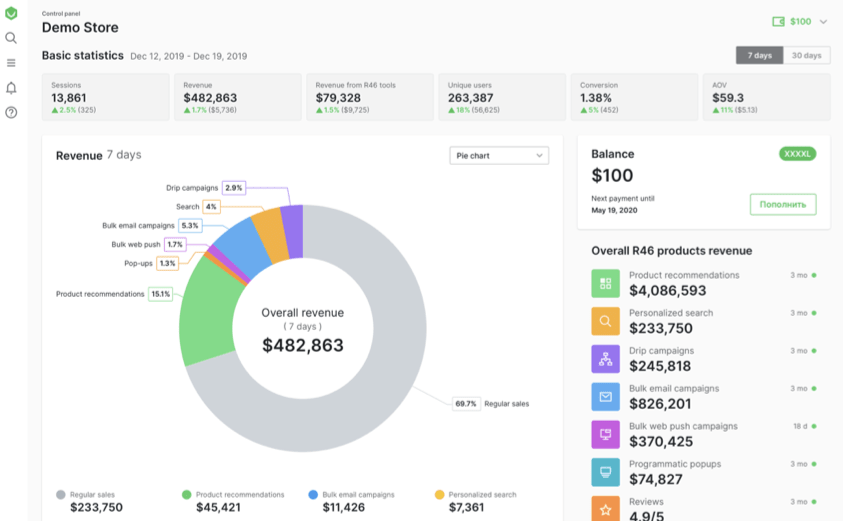Open the help question mark icon
The height and width of the screenshot is (521, 843).
(x=11, y=112)
